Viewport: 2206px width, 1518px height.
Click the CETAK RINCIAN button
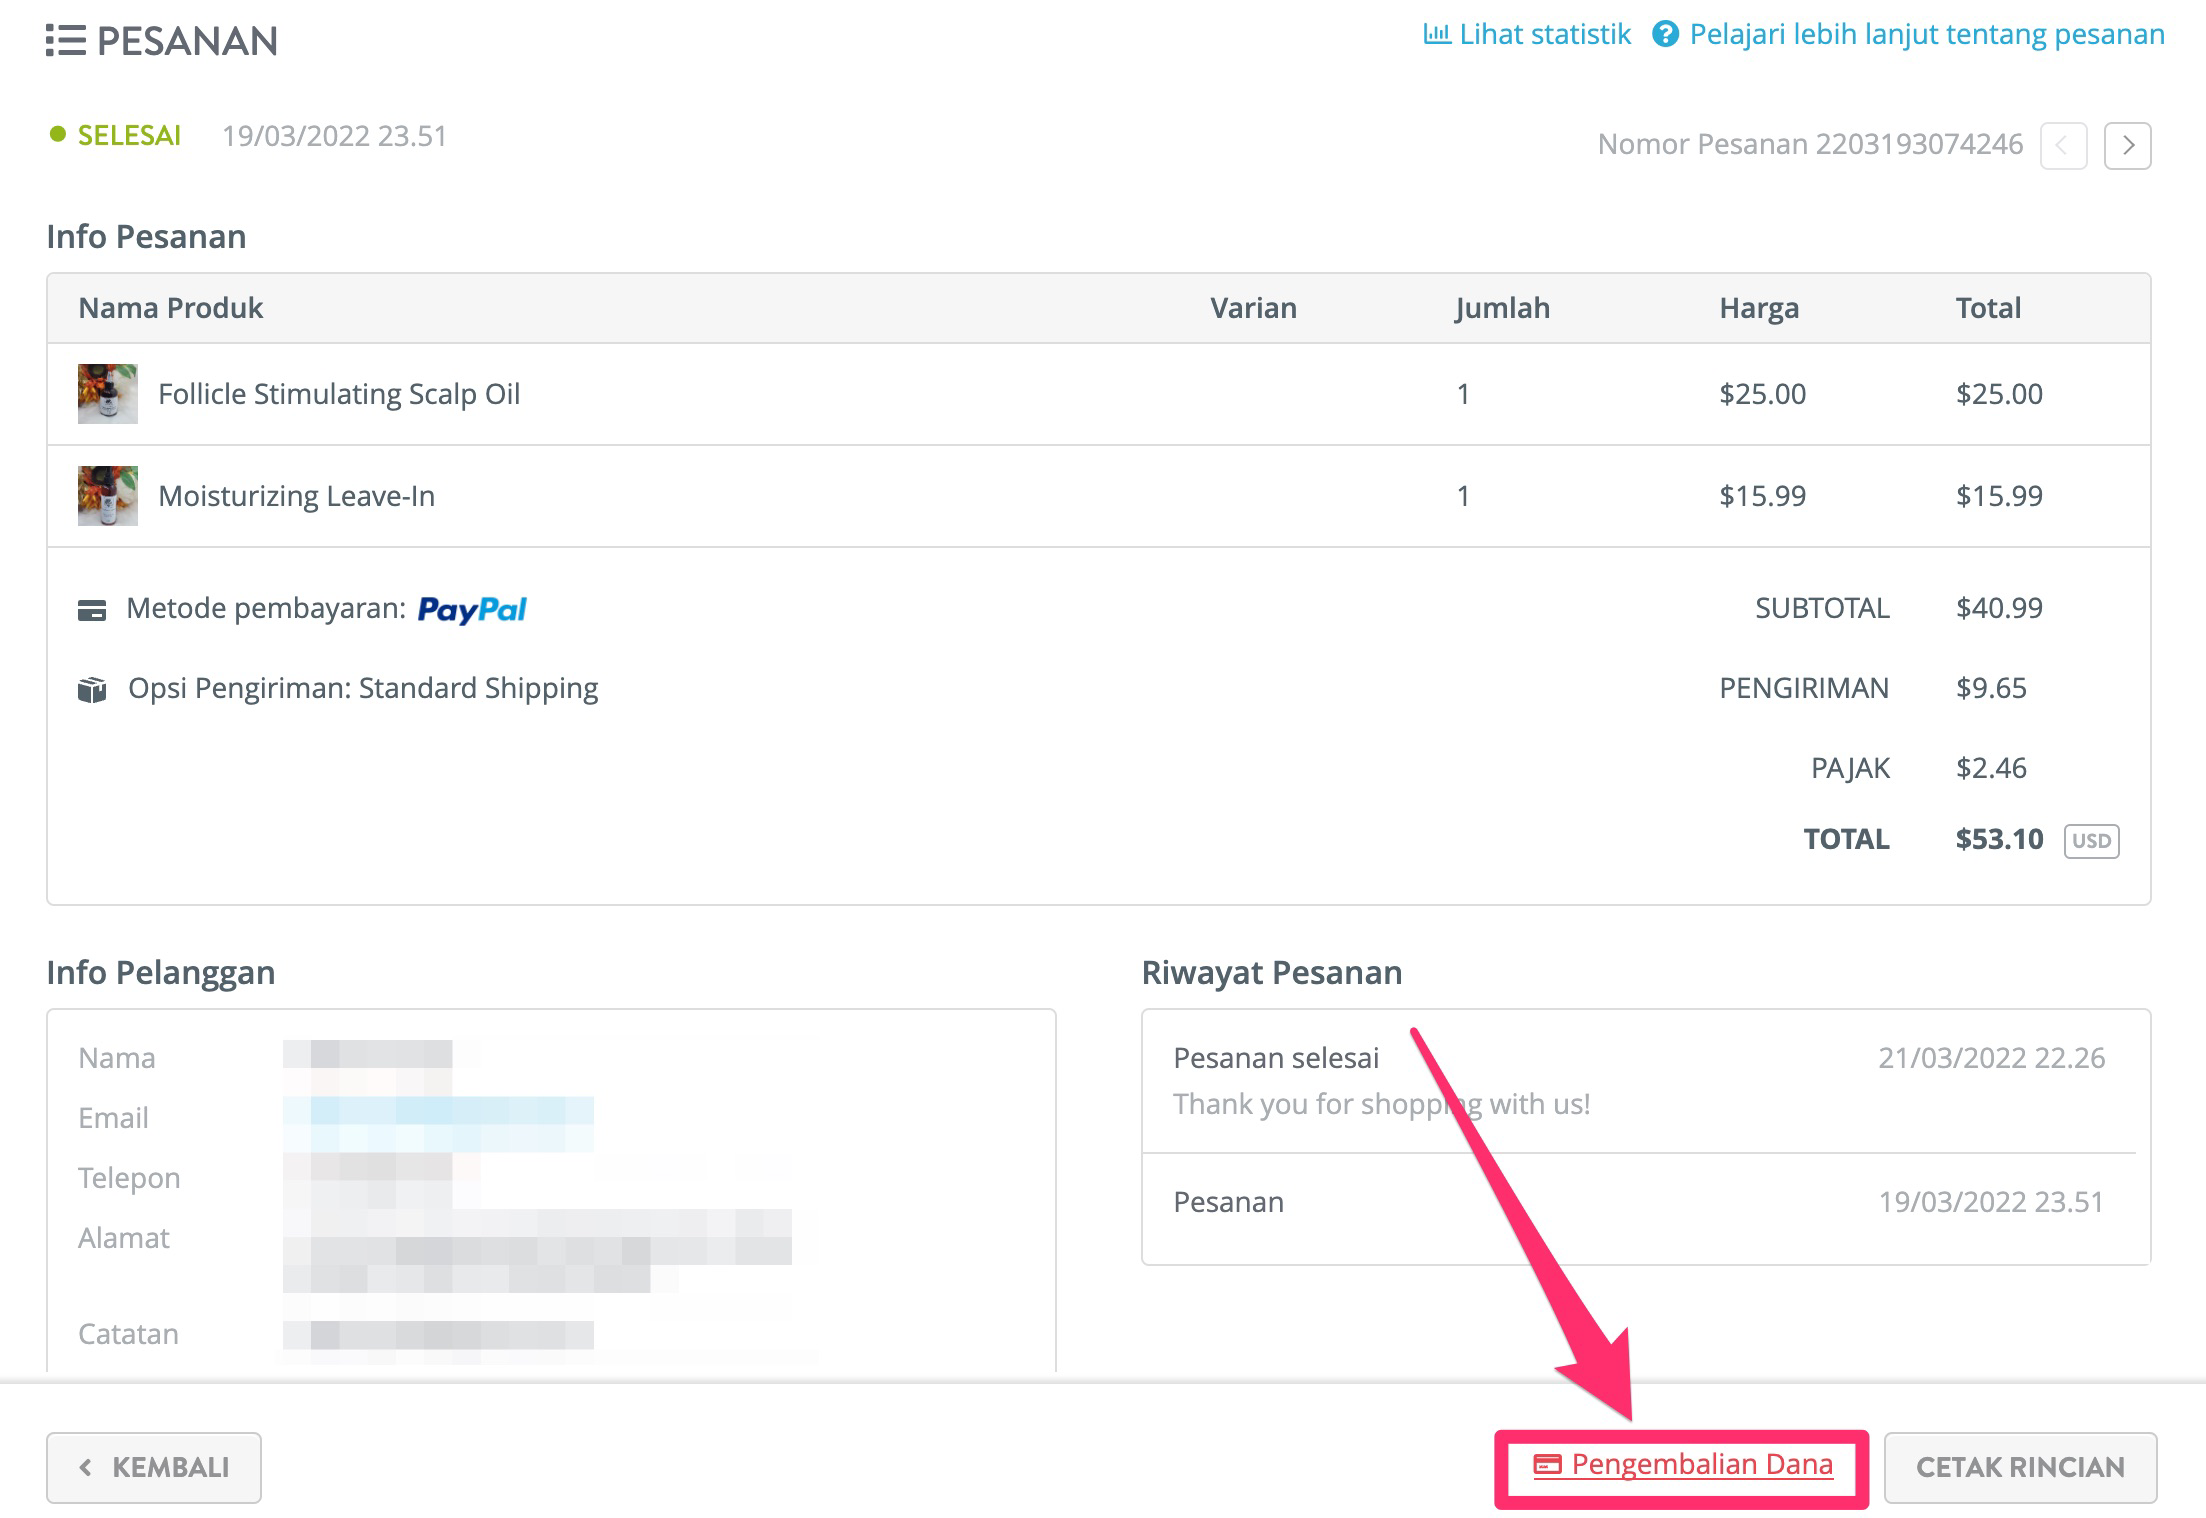[2020, 1467]
